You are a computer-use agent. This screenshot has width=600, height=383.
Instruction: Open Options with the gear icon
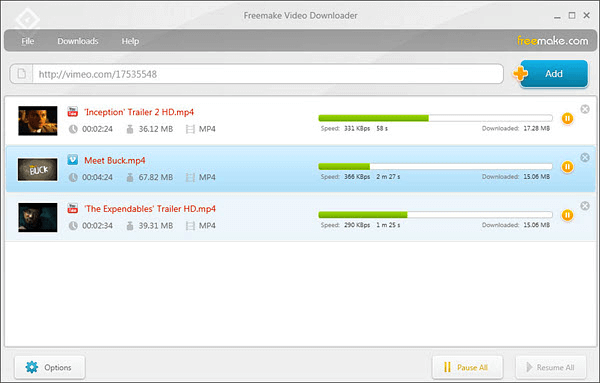coord(50,367)
